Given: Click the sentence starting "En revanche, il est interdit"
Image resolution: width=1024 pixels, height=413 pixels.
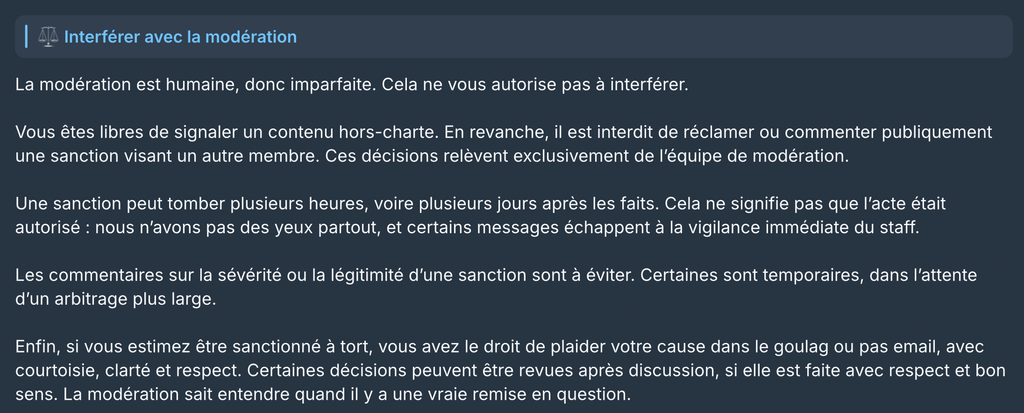Looking at the screenshot, I should [x=719, y=133].
